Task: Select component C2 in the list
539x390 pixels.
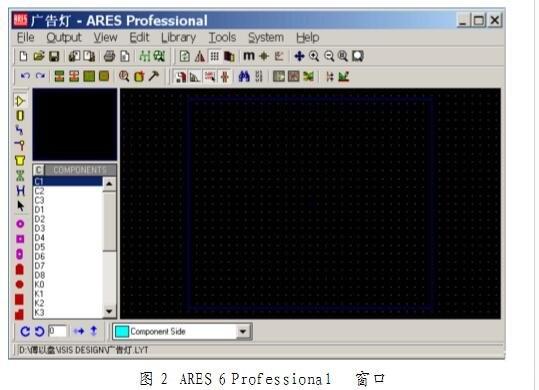Action: [67, 191]
